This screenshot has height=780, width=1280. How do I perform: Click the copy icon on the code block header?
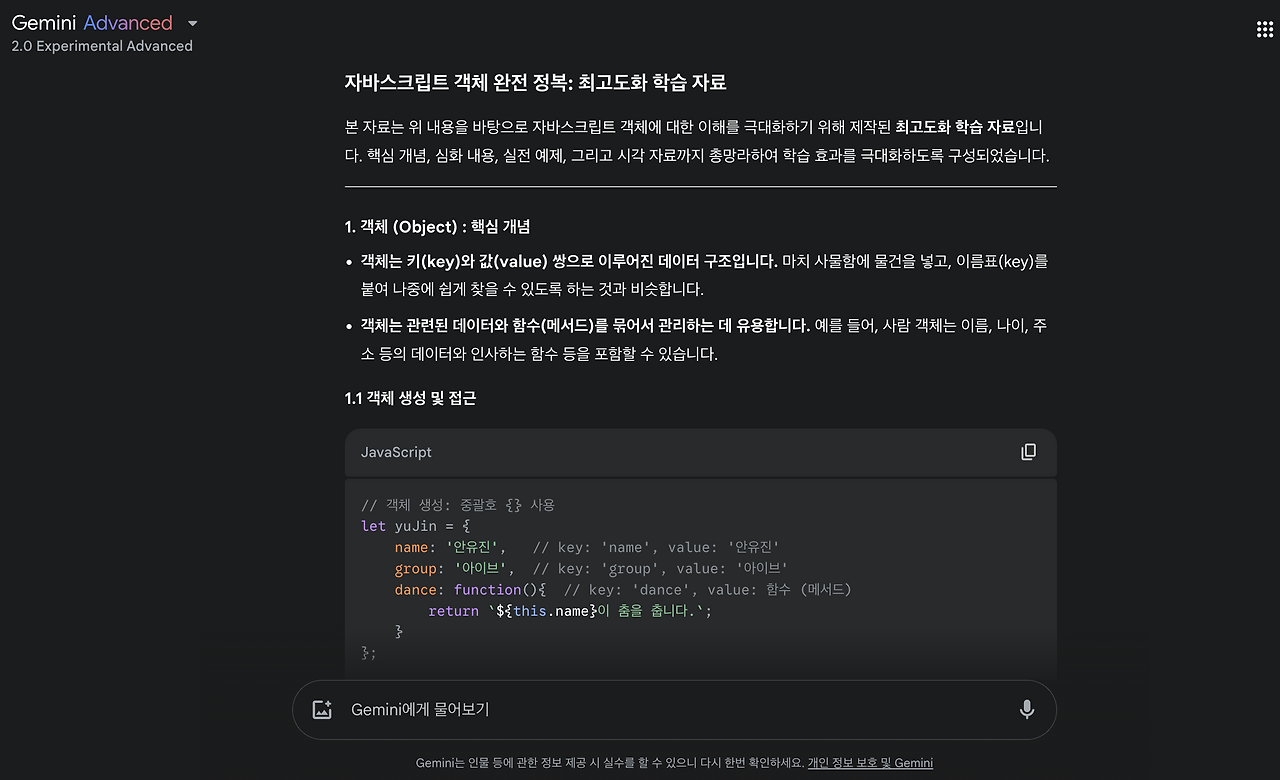(1028, 451)
